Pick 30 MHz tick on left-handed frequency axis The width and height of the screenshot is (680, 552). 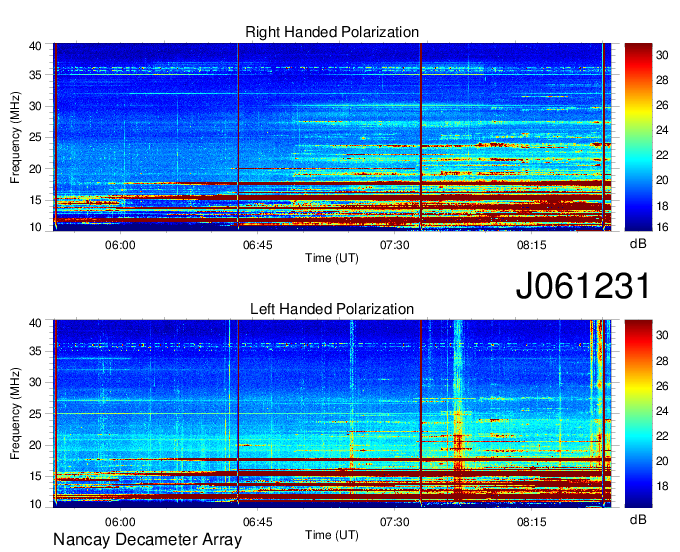coord(35,382)
